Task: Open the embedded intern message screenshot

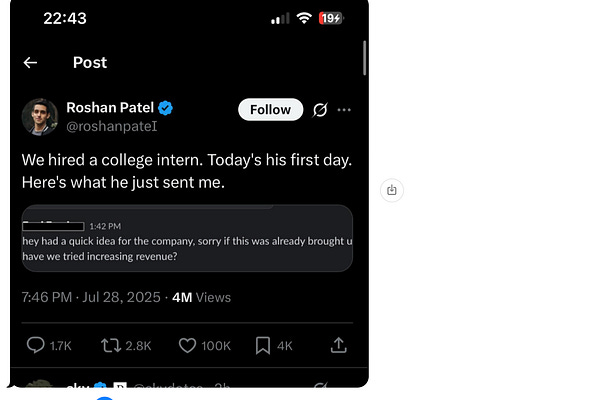Action: 187,238
